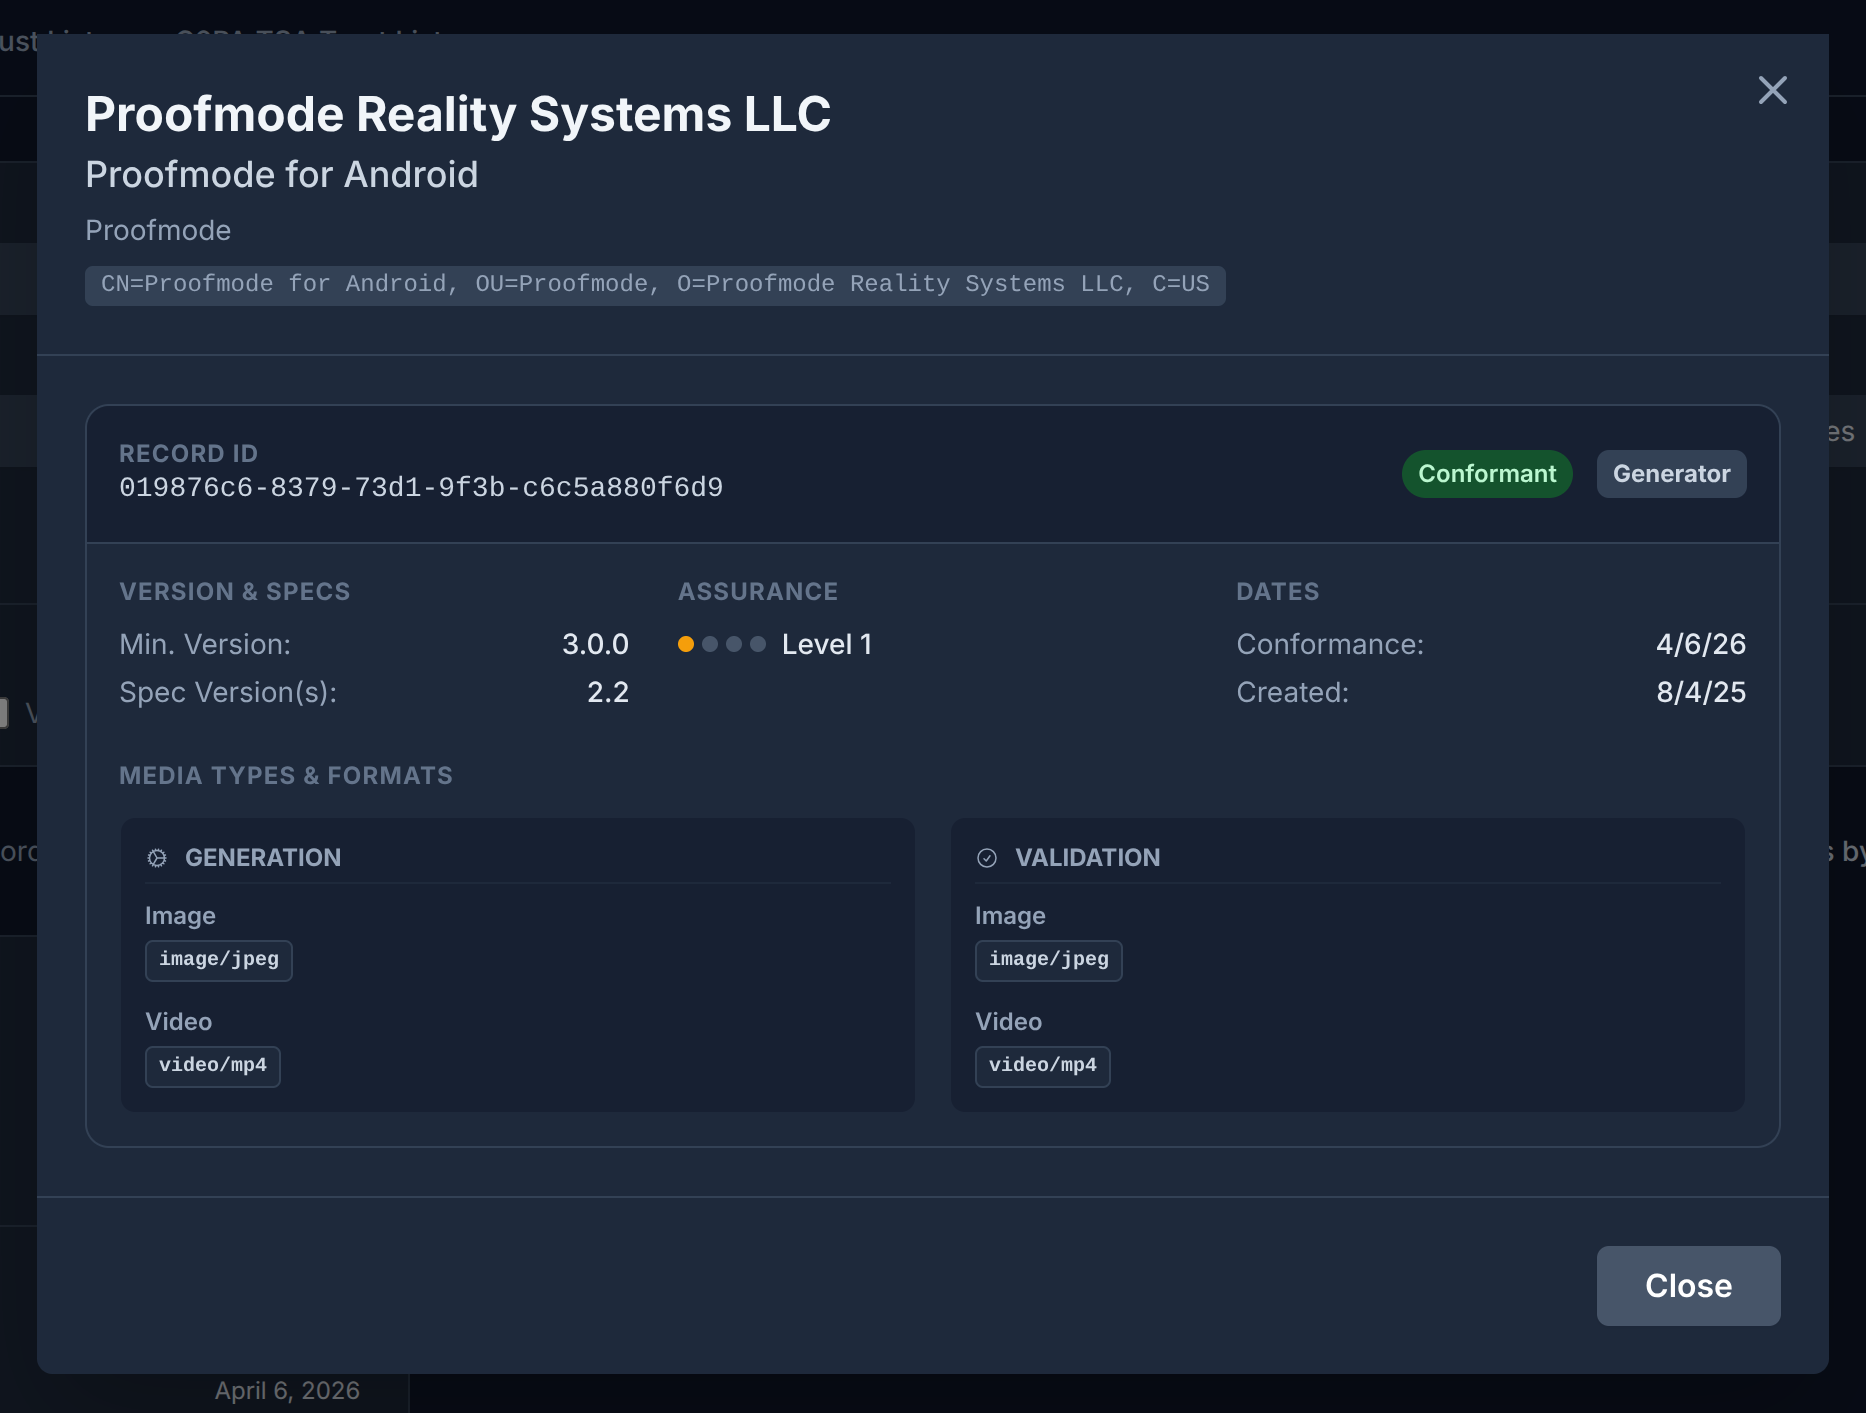This screenshot has height=1413, width=1866.
Task: Click record ID value 019876c6-8379-73d1-9f3b-c6c5a880f6d9
Action: pos(421,488)
